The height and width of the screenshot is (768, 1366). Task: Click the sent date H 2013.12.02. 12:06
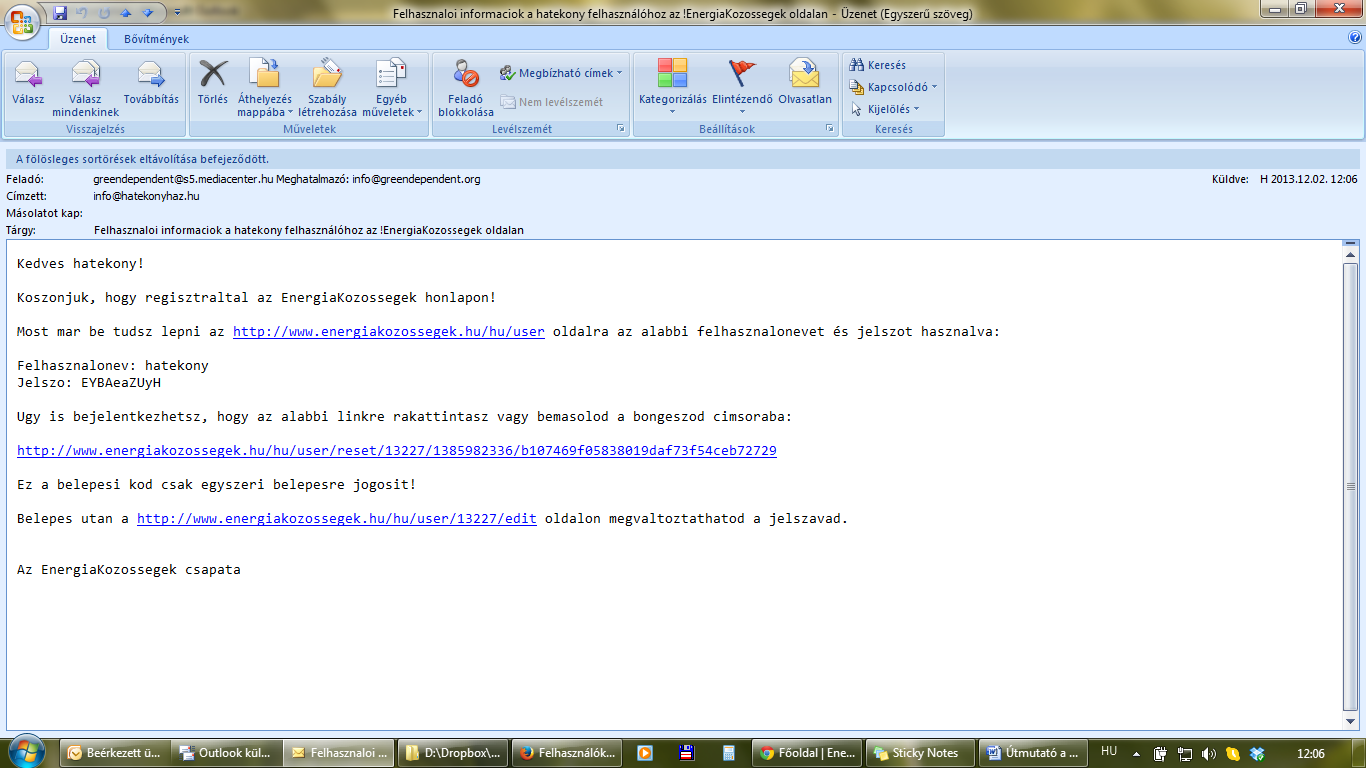click(1308, 180)
